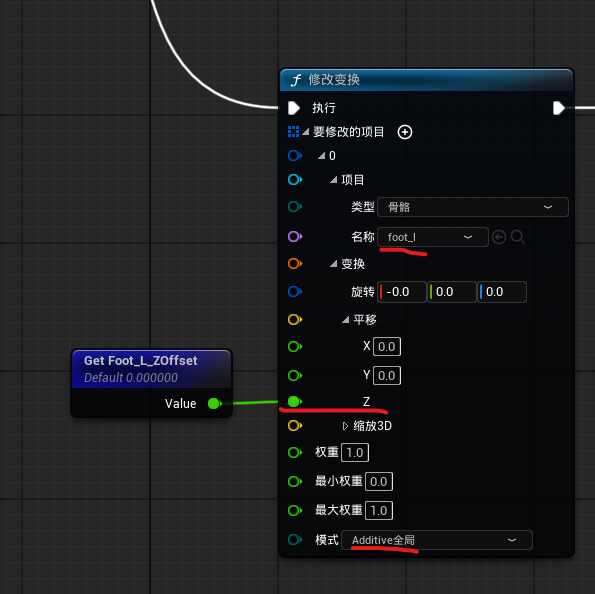Click the green pin for translation X

pos(295,347)
